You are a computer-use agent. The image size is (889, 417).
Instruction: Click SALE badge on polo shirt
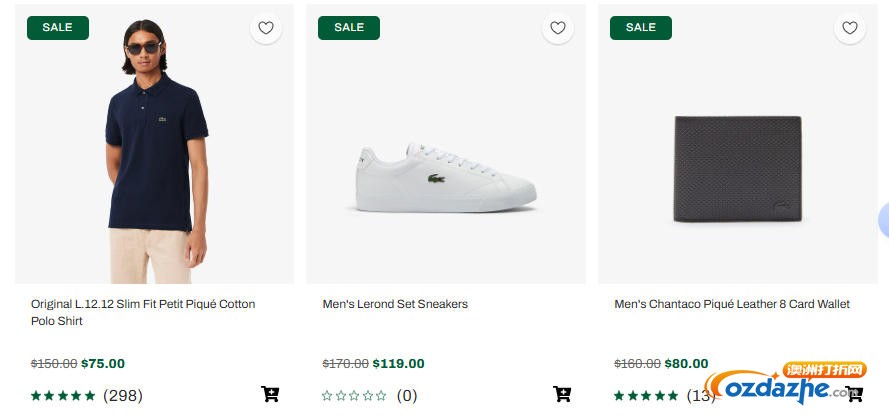57,28
